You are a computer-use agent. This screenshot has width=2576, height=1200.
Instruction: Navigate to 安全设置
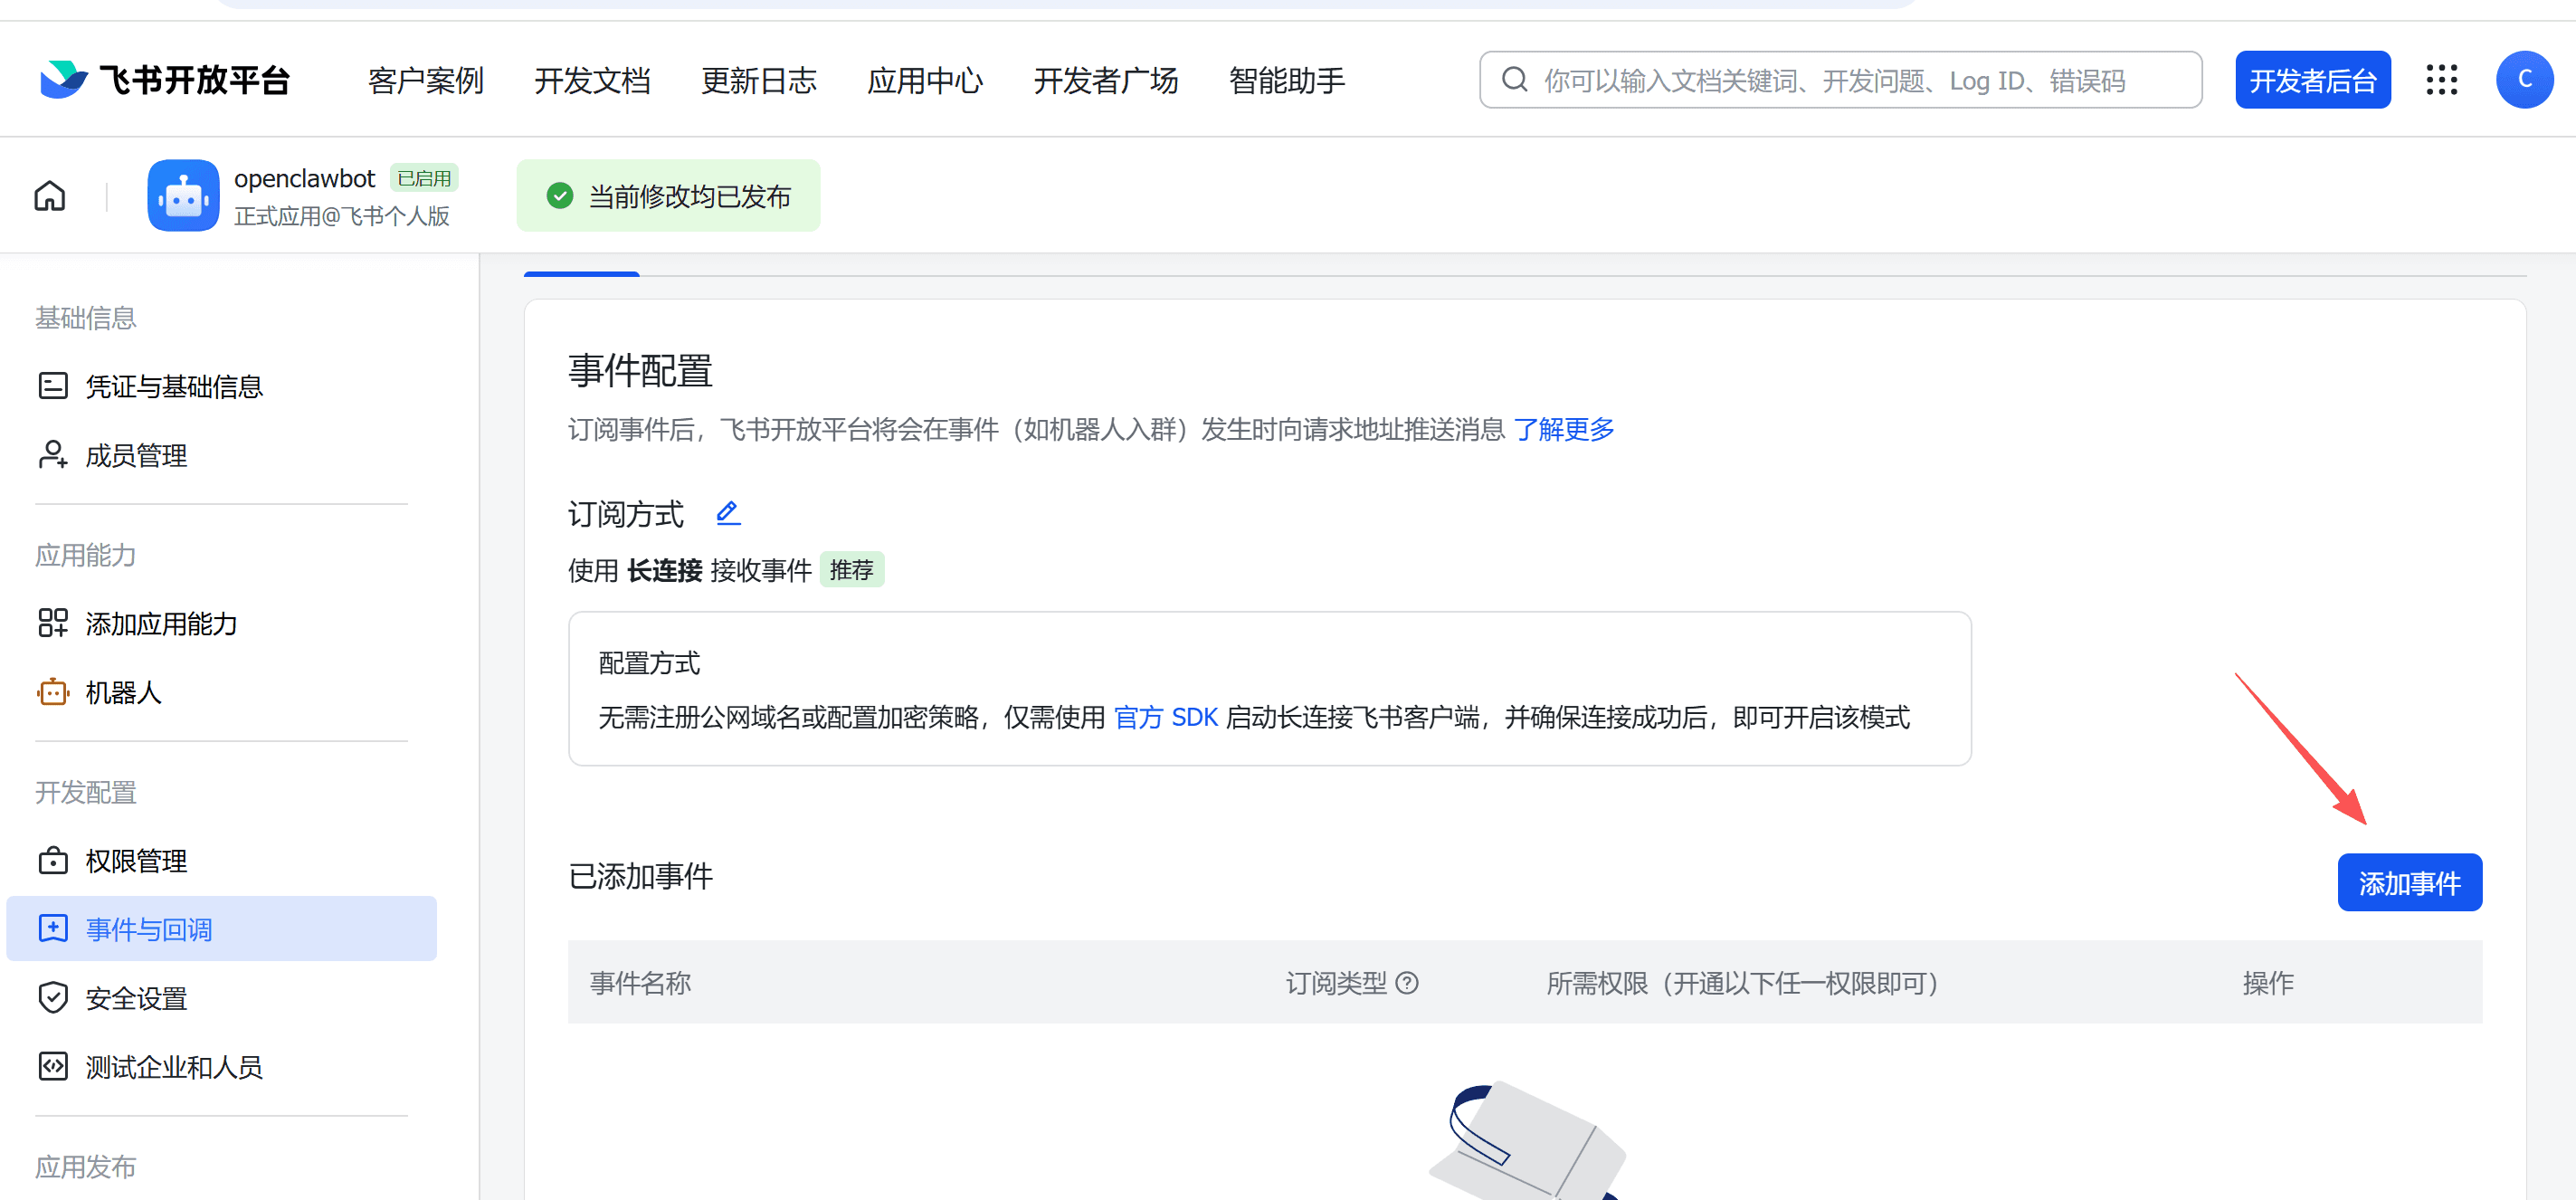[136, 998]
